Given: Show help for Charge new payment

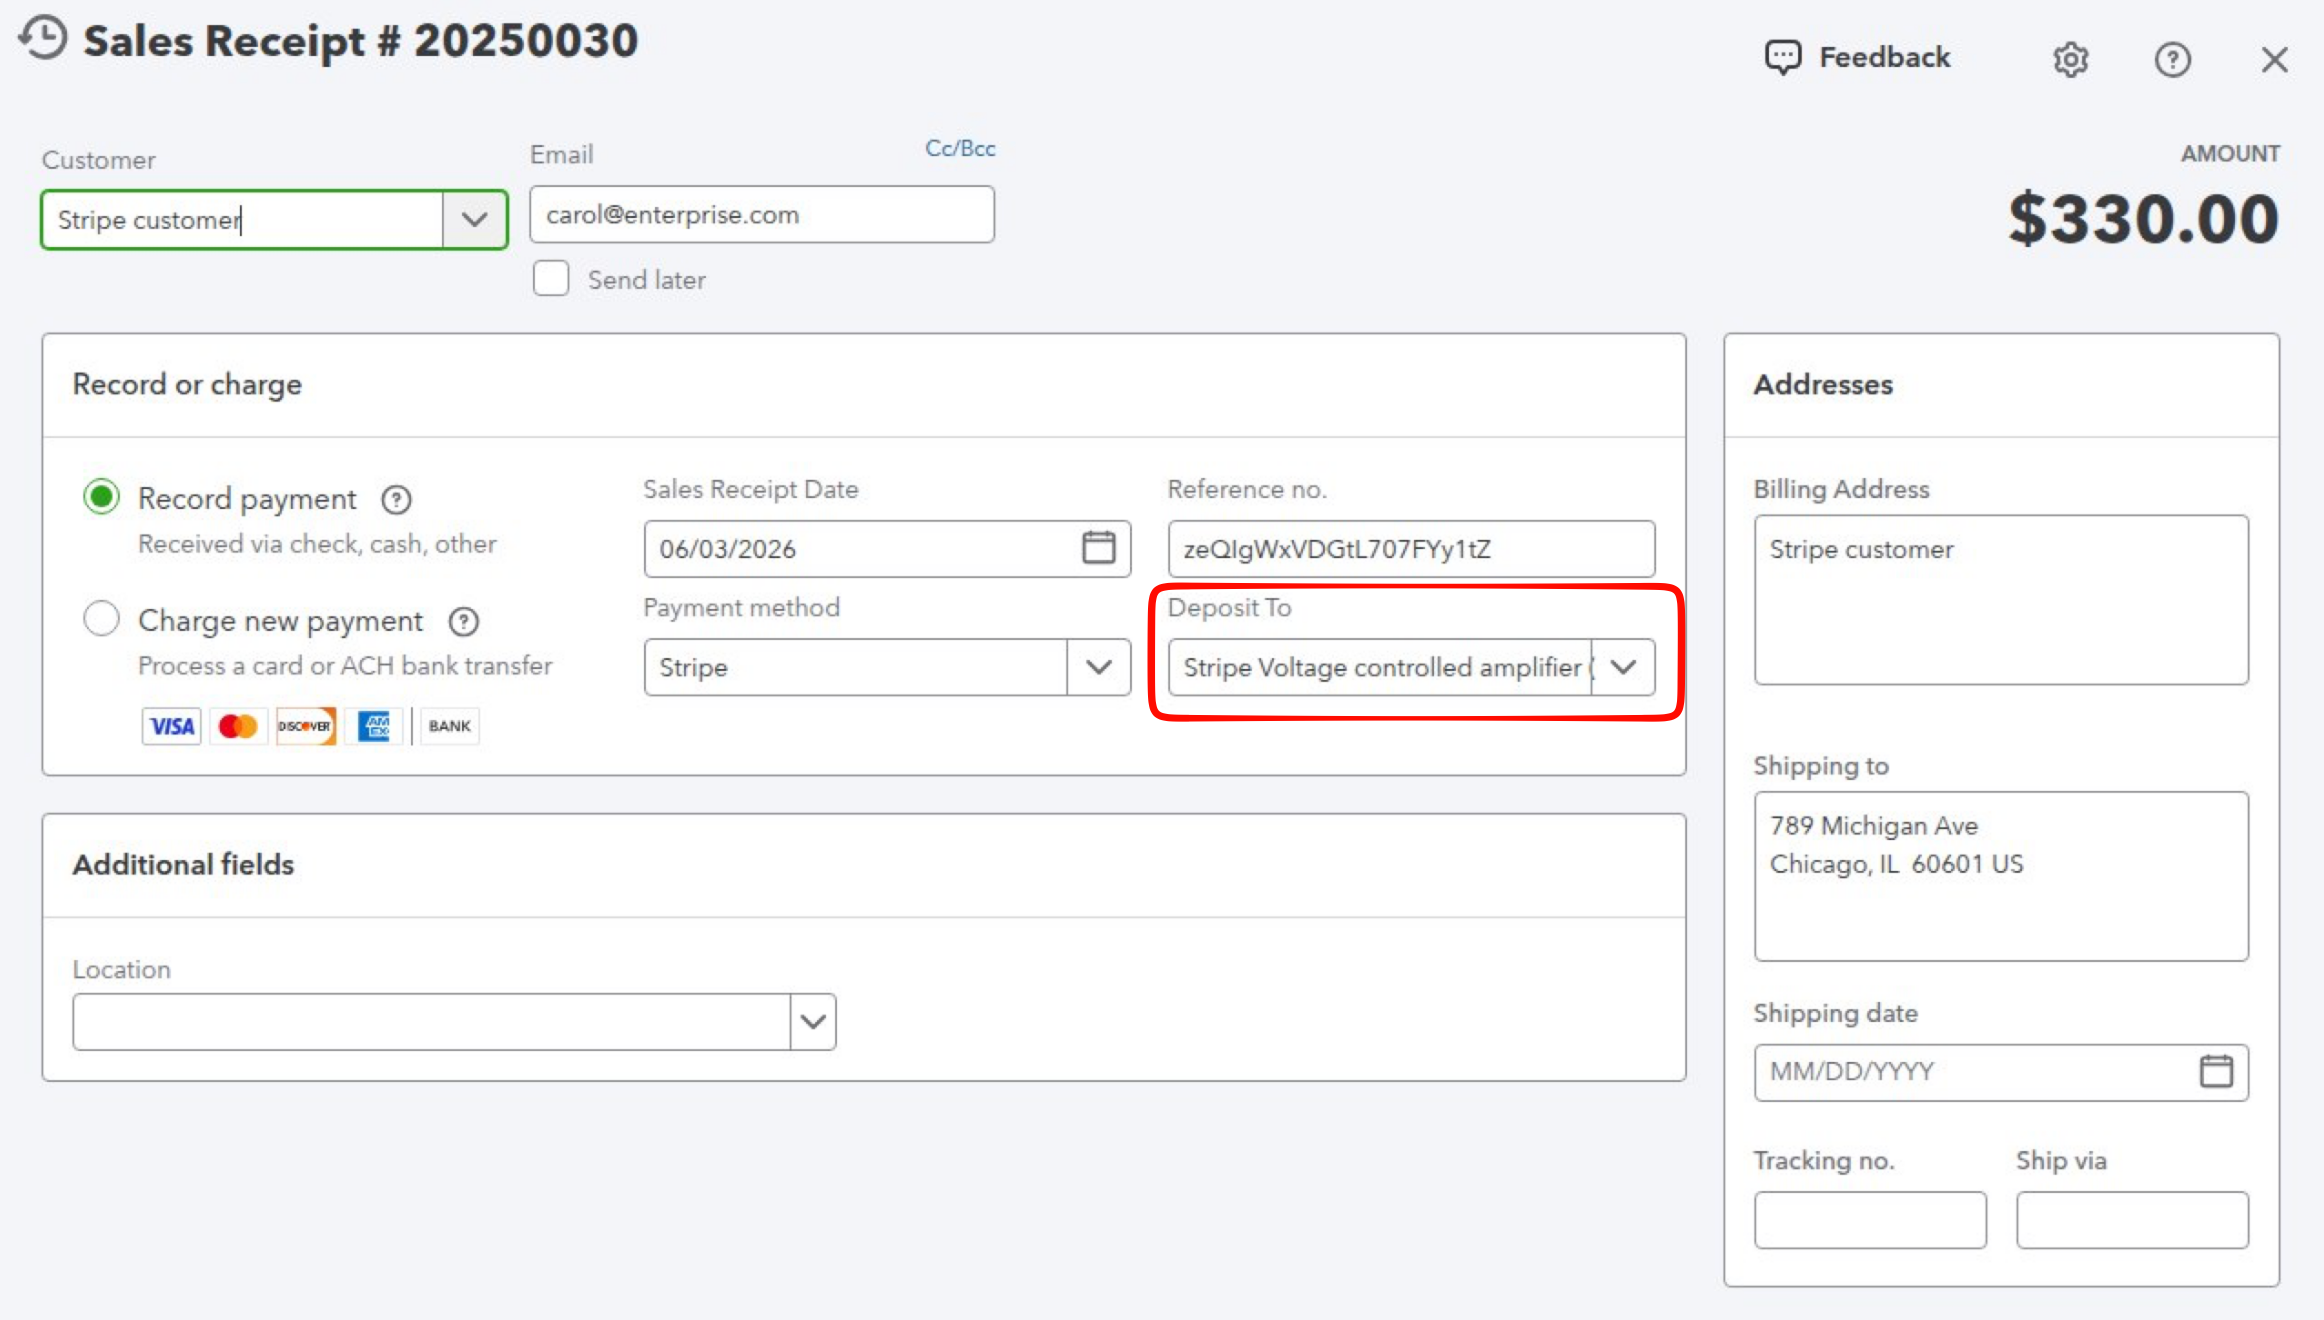Looking at the screenshot, I should pyautogui.click(x=463, y=622).
